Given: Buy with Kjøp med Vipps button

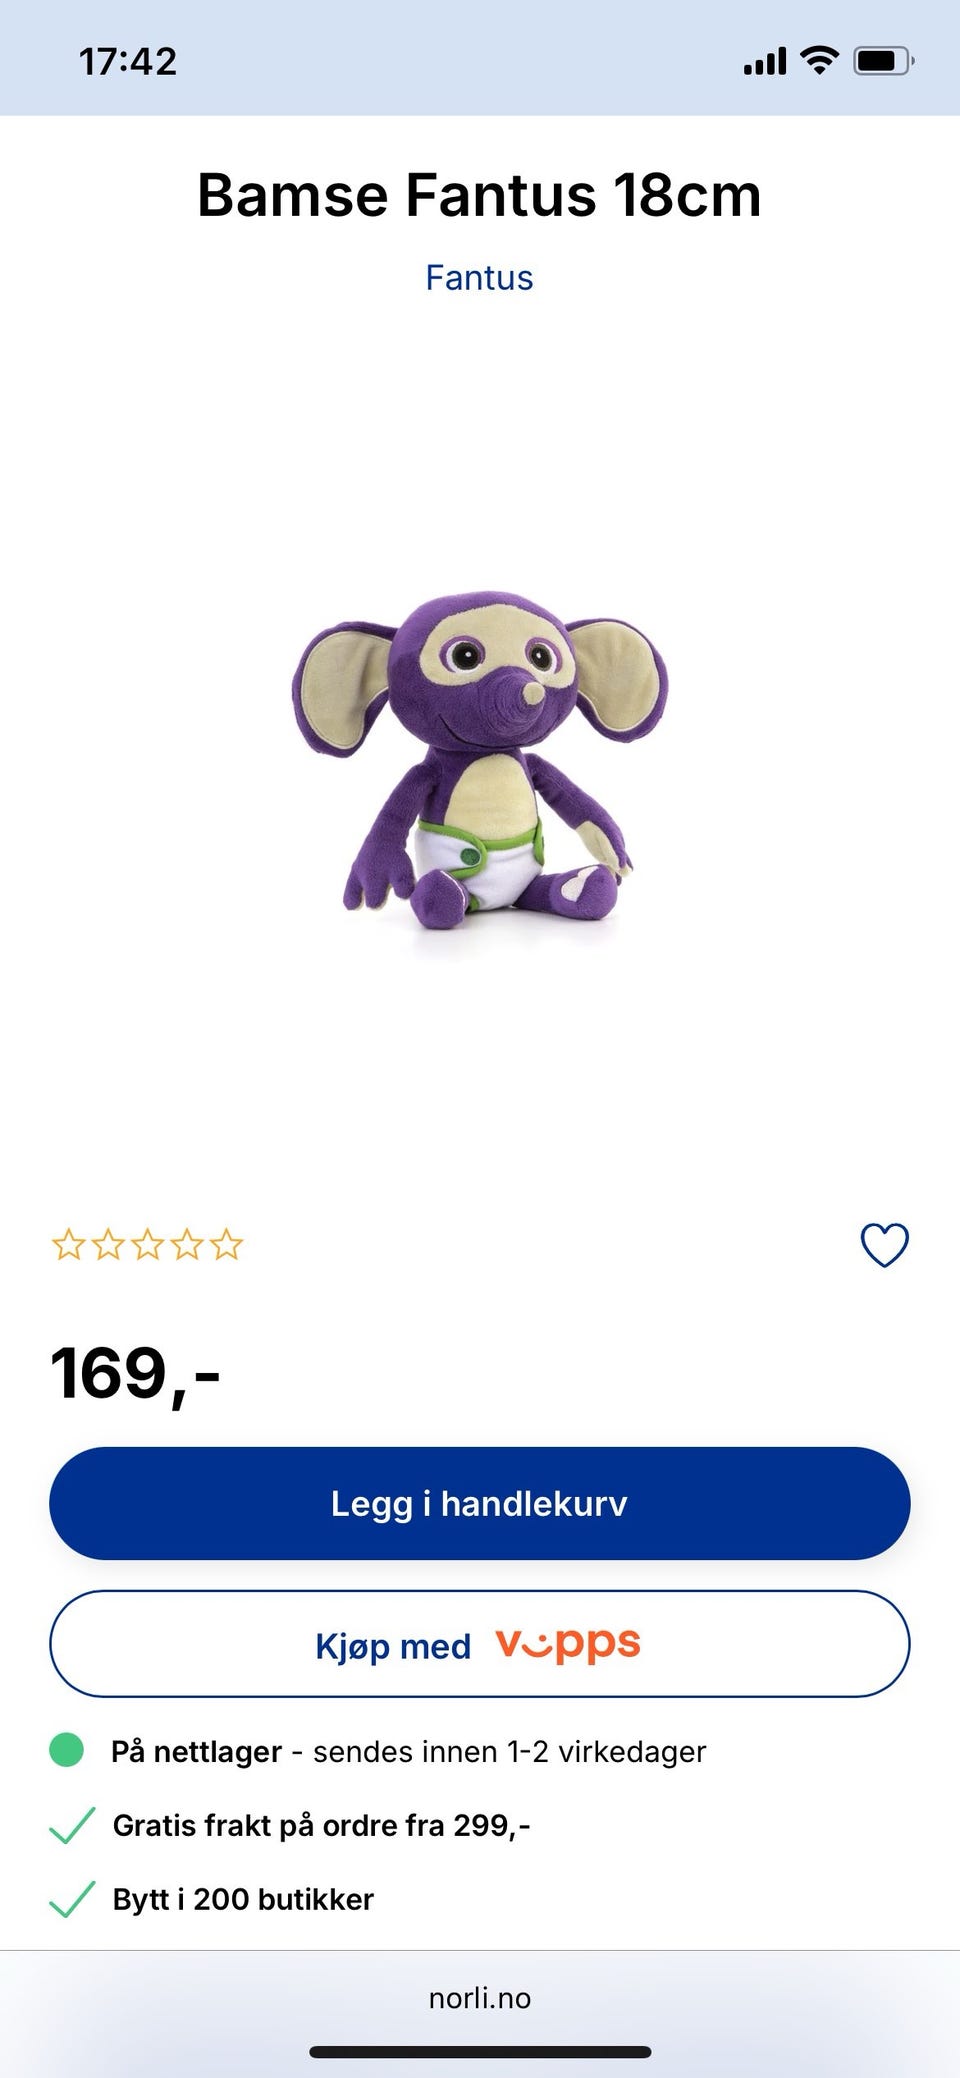Looking at the screenshot, I should [480, 1644].
